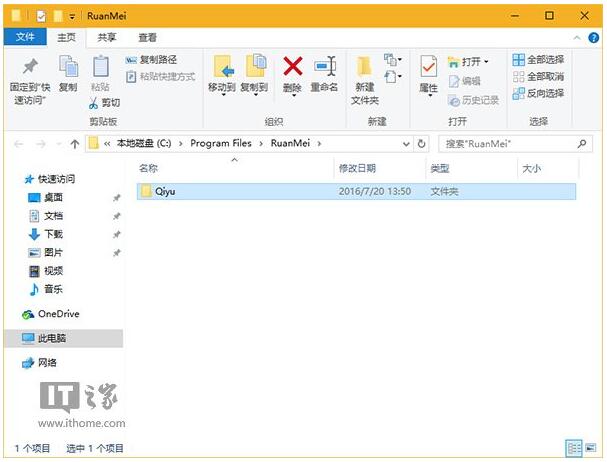Open Network (网络) in sidebar
The width and height of the screenshot is (607, 462).
coord(39,363)
